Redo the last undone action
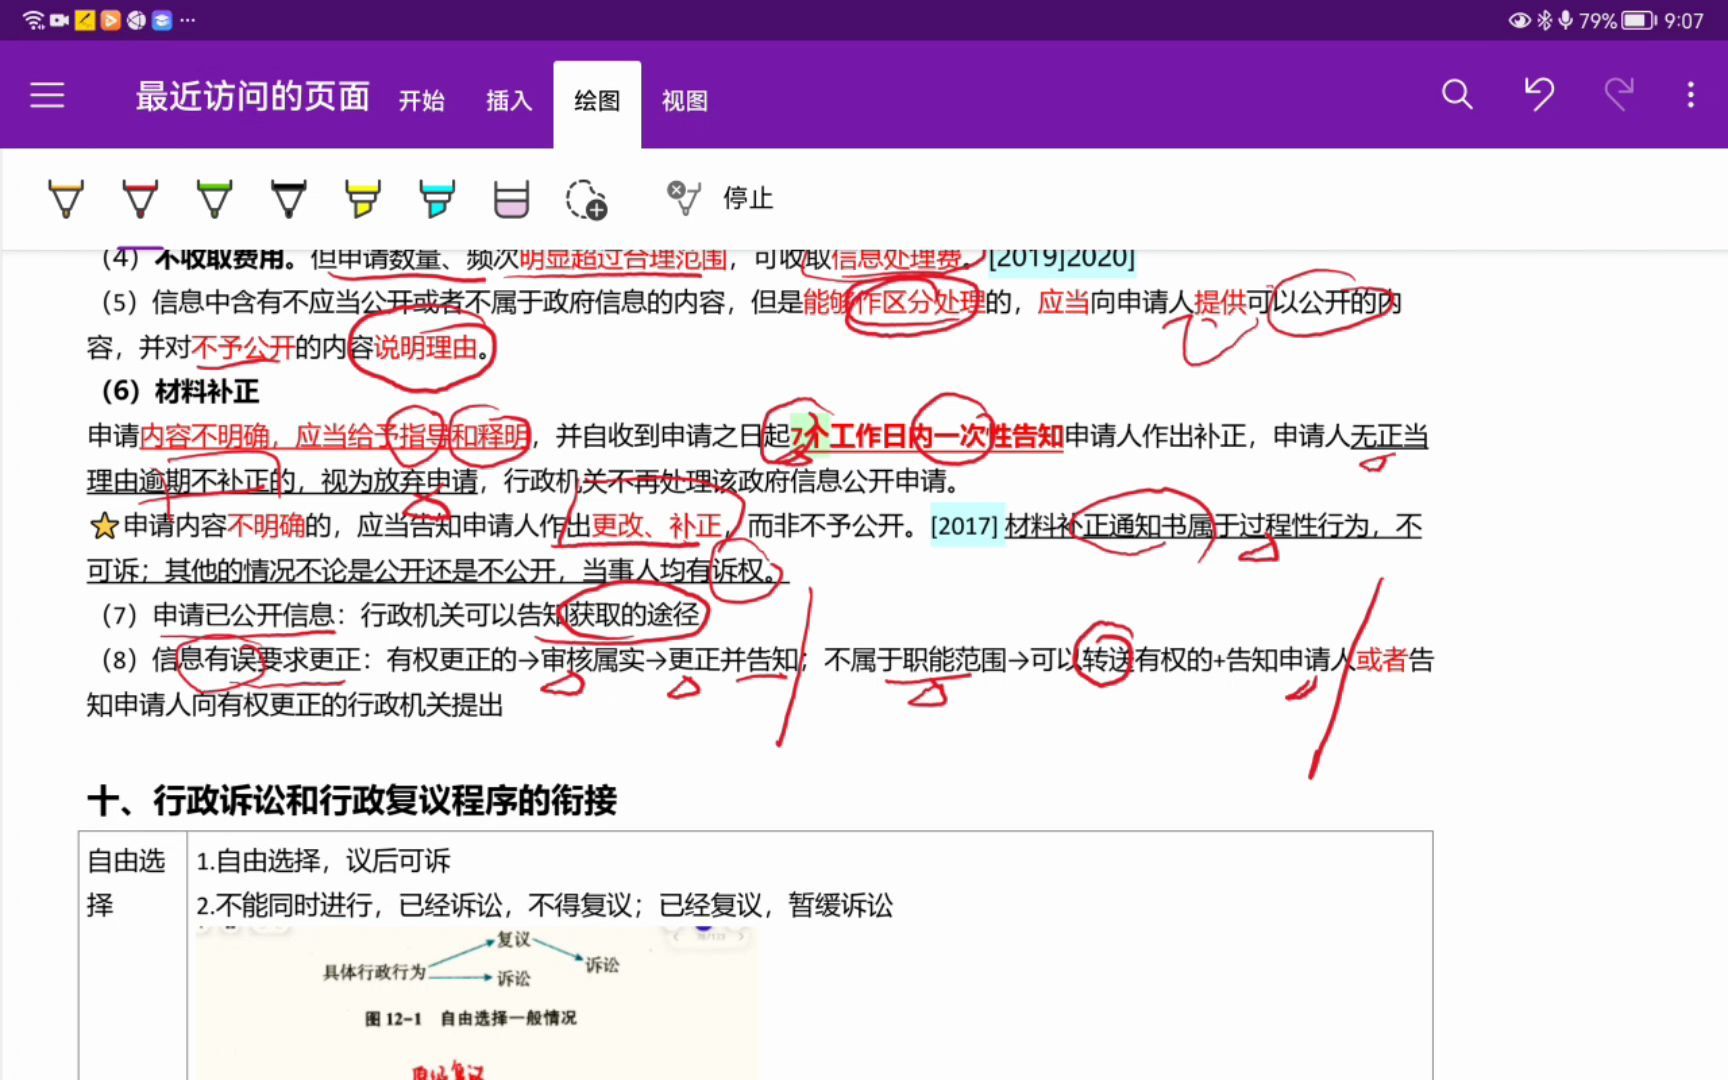1728x1080 pixels. coord(1619,95)
